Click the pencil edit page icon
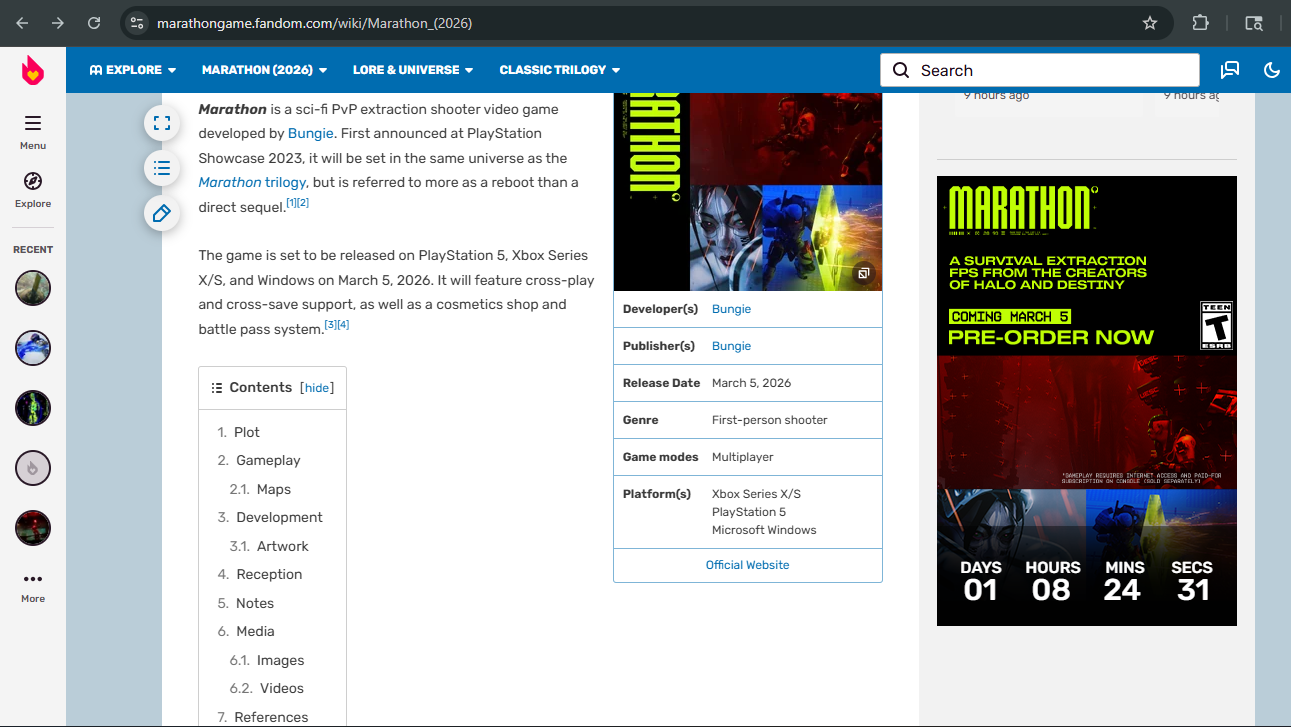 coord(162,213)
